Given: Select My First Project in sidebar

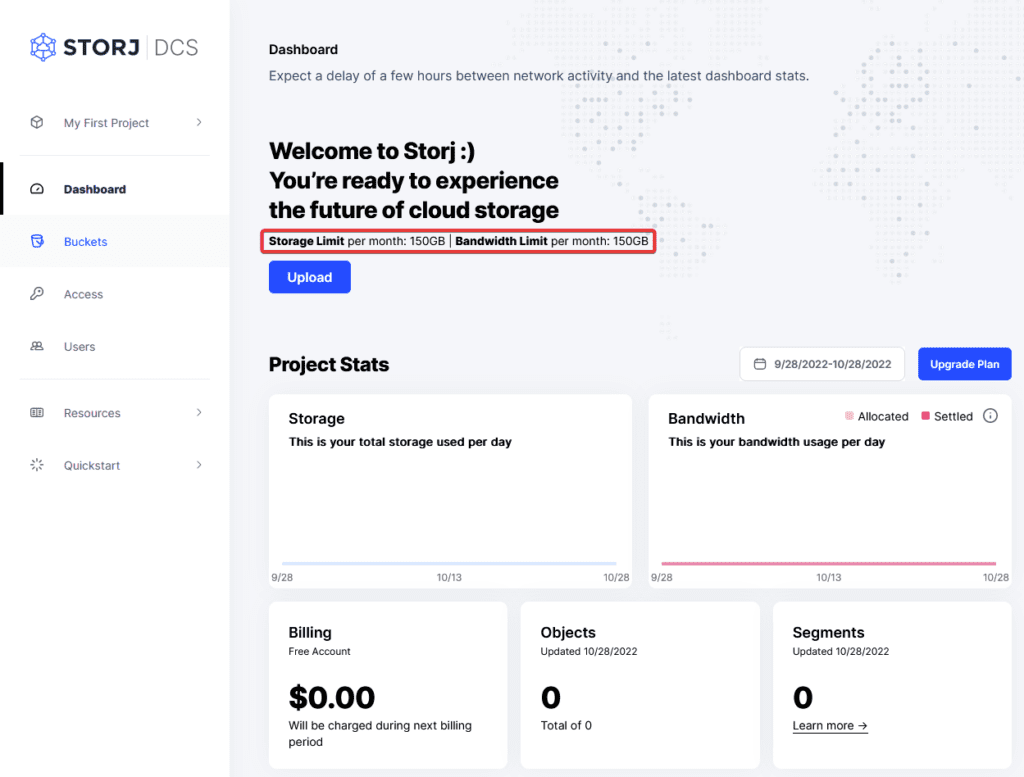Looking at the screenshot, I should click(115, 122).
